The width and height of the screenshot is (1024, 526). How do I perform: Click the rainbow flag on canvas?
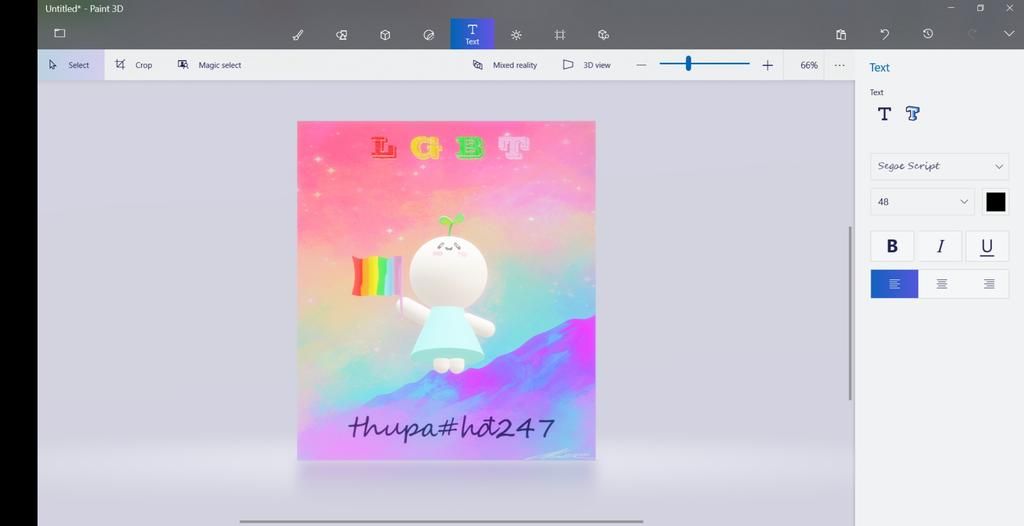point(377,276)
